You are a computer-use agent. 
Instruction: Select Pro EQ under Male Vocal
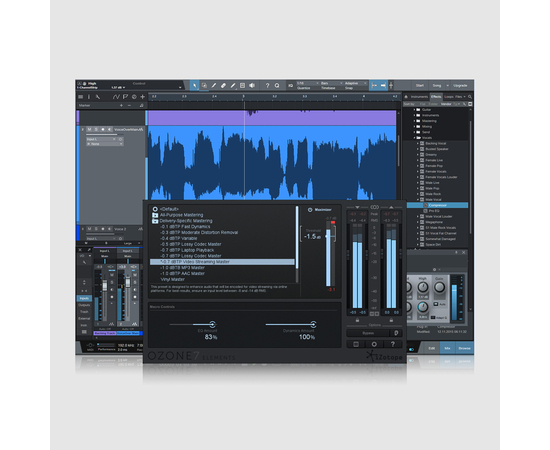coord(434,211)
